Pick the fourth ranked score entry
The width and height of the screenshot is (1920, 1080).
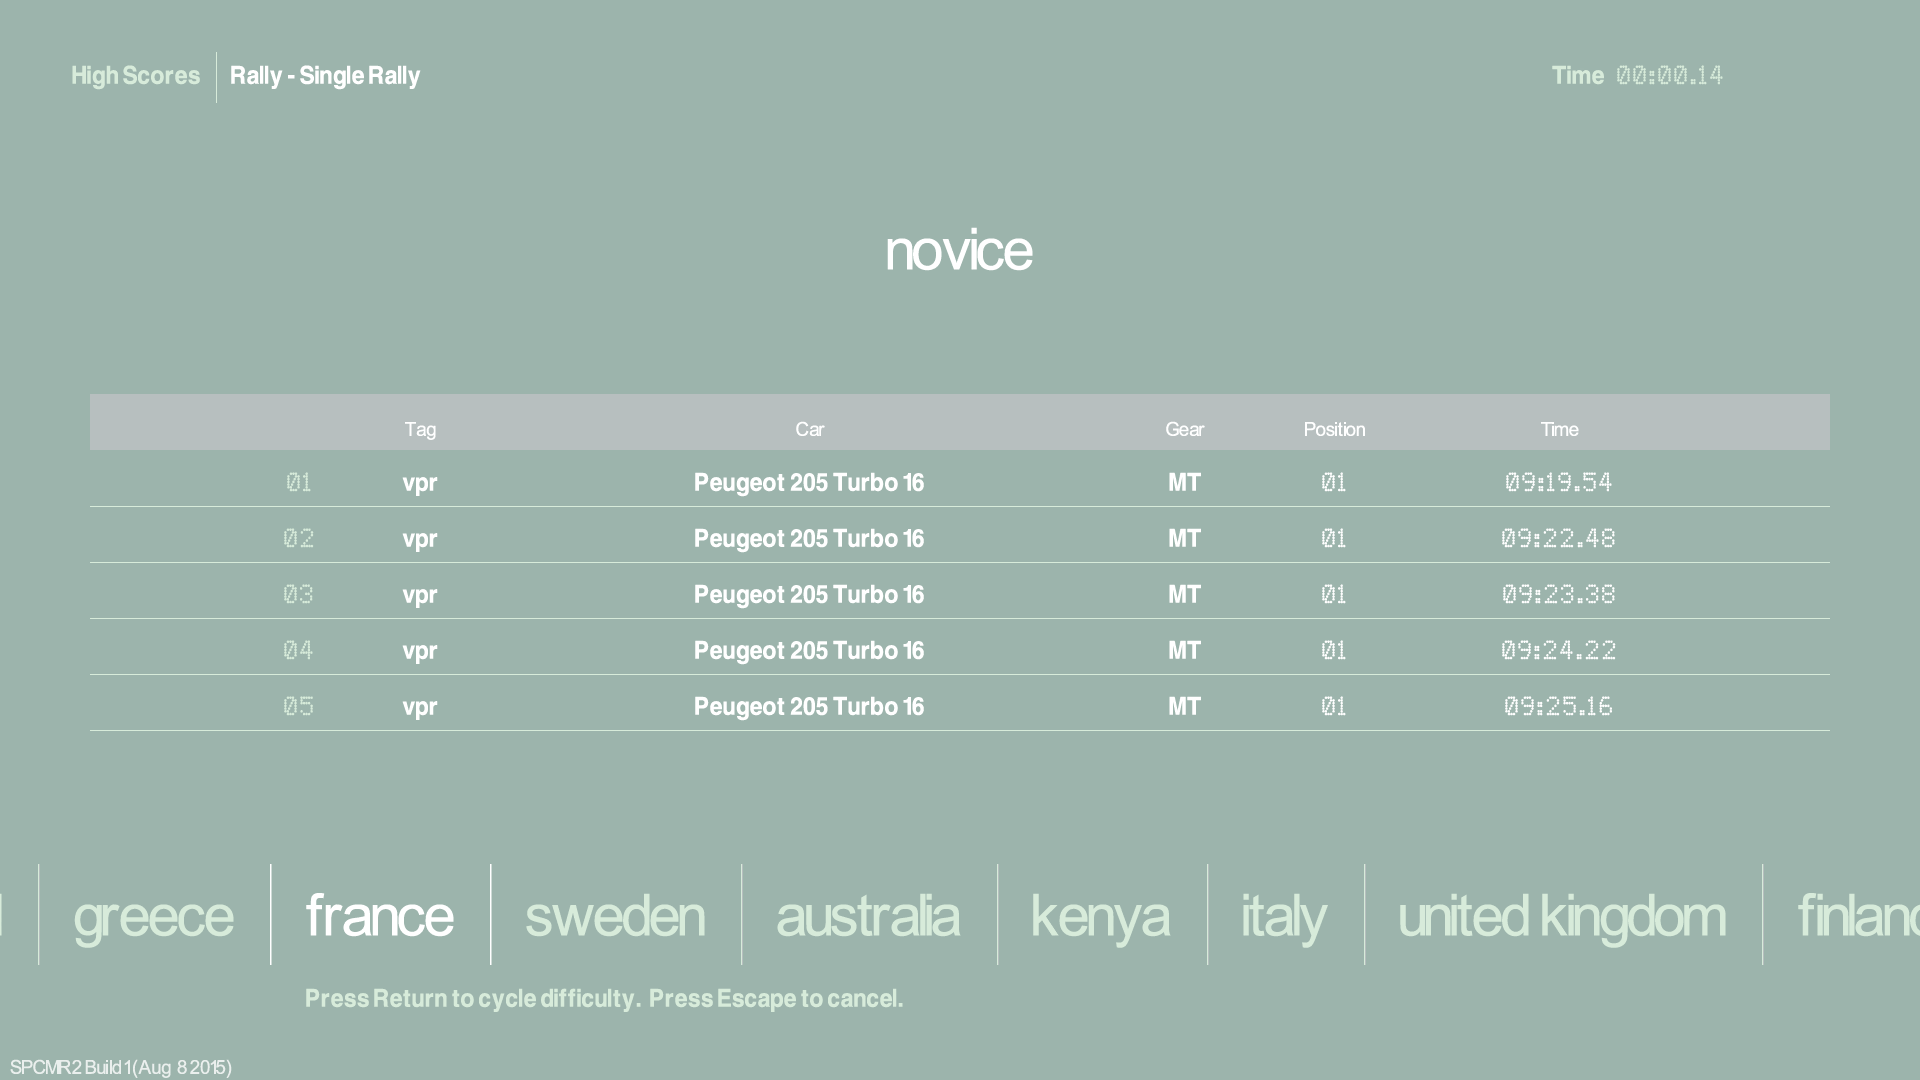[x=958, y=650]
